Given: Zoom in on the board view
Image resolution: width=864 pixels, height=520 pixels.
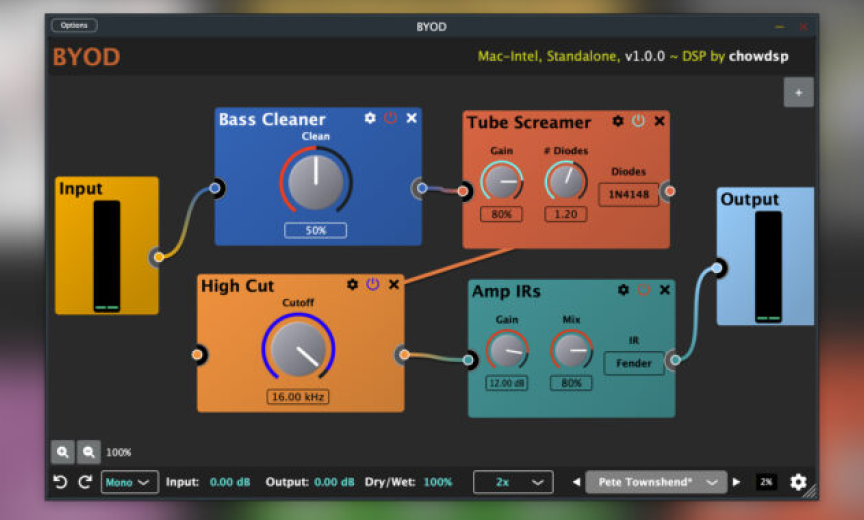Looking at the screenshot, I should tap(64, 452).
